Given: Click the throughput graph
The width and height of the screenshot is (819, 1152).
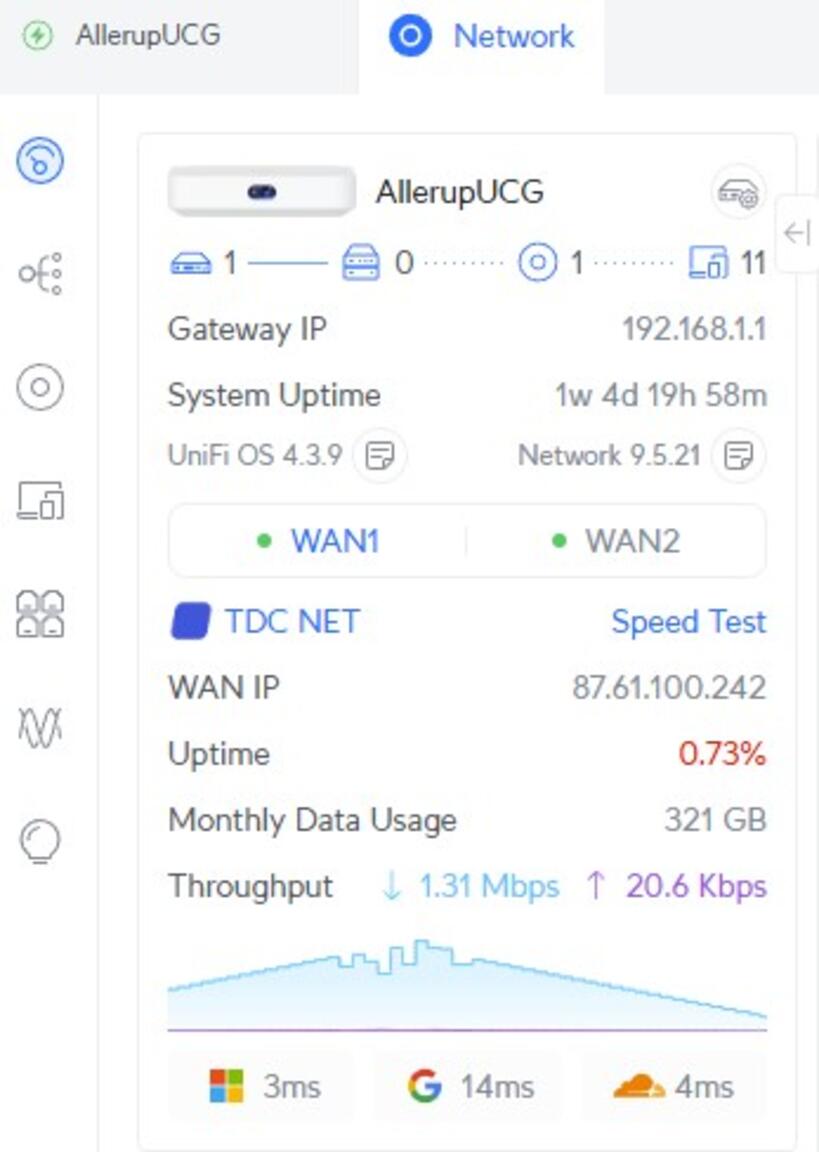Looking at the screenshot, I should click(467, 985).
